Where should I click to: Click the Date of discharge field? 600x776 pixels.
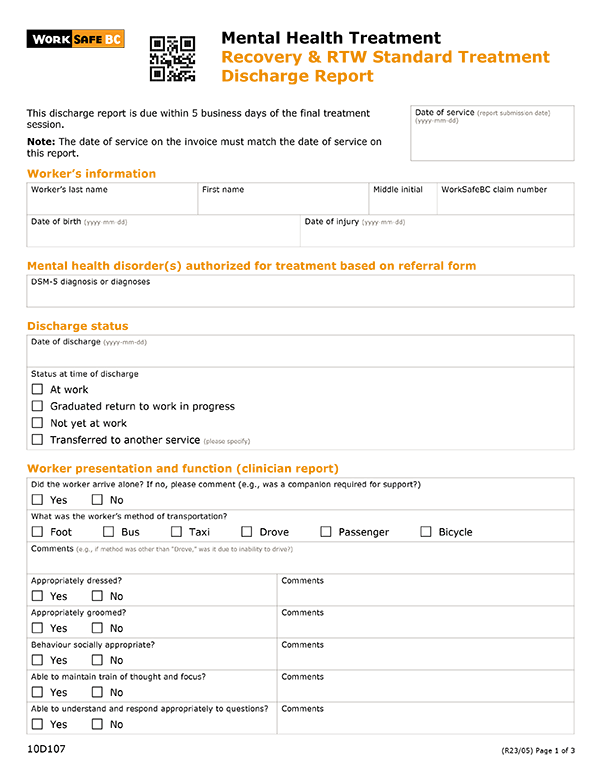coord(300,351)
